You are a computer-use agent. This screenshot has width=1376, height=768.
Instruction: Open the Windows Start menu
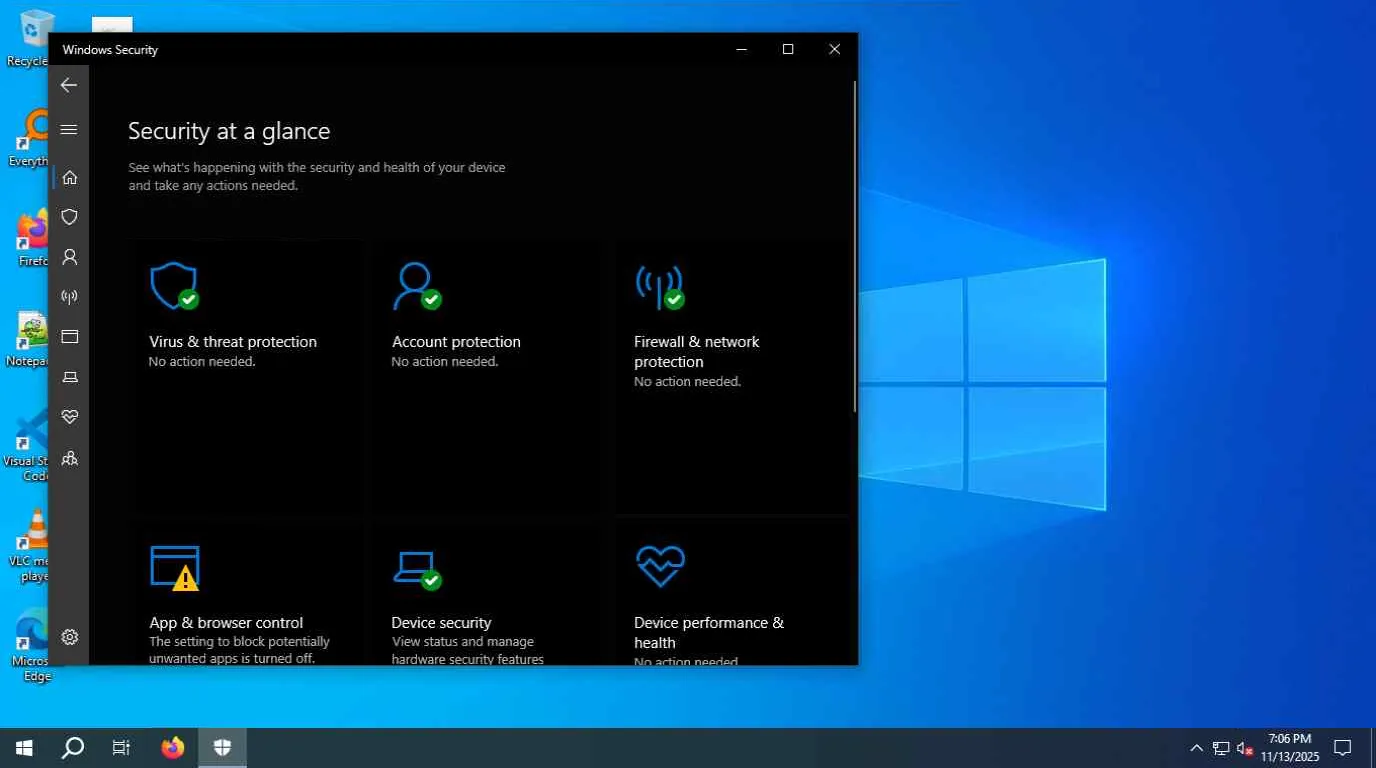24,748
